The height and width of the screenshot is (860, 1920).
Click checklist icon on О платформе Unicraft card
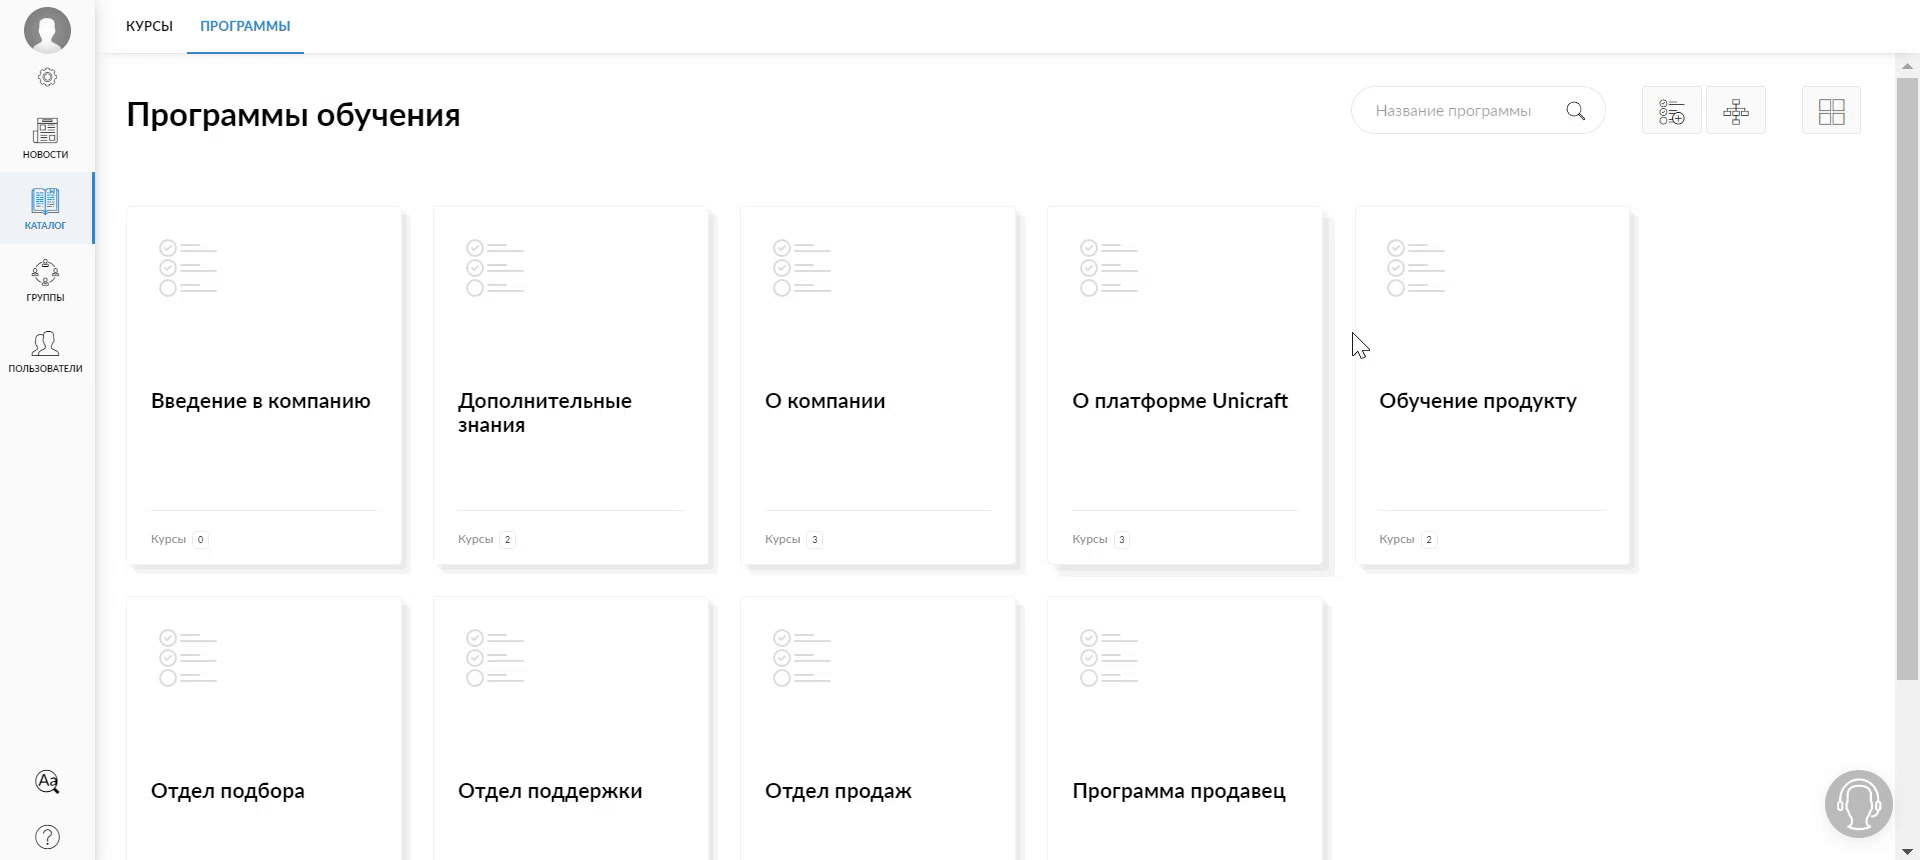click(1109, 268)
